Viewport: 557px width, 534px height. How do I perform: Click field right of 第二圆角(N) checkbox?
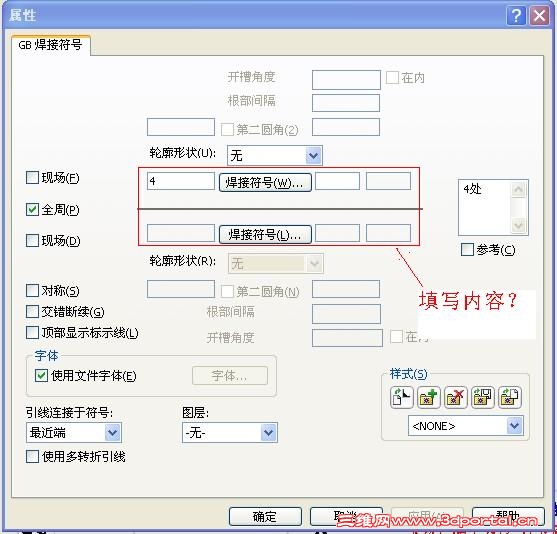(346, 289)
